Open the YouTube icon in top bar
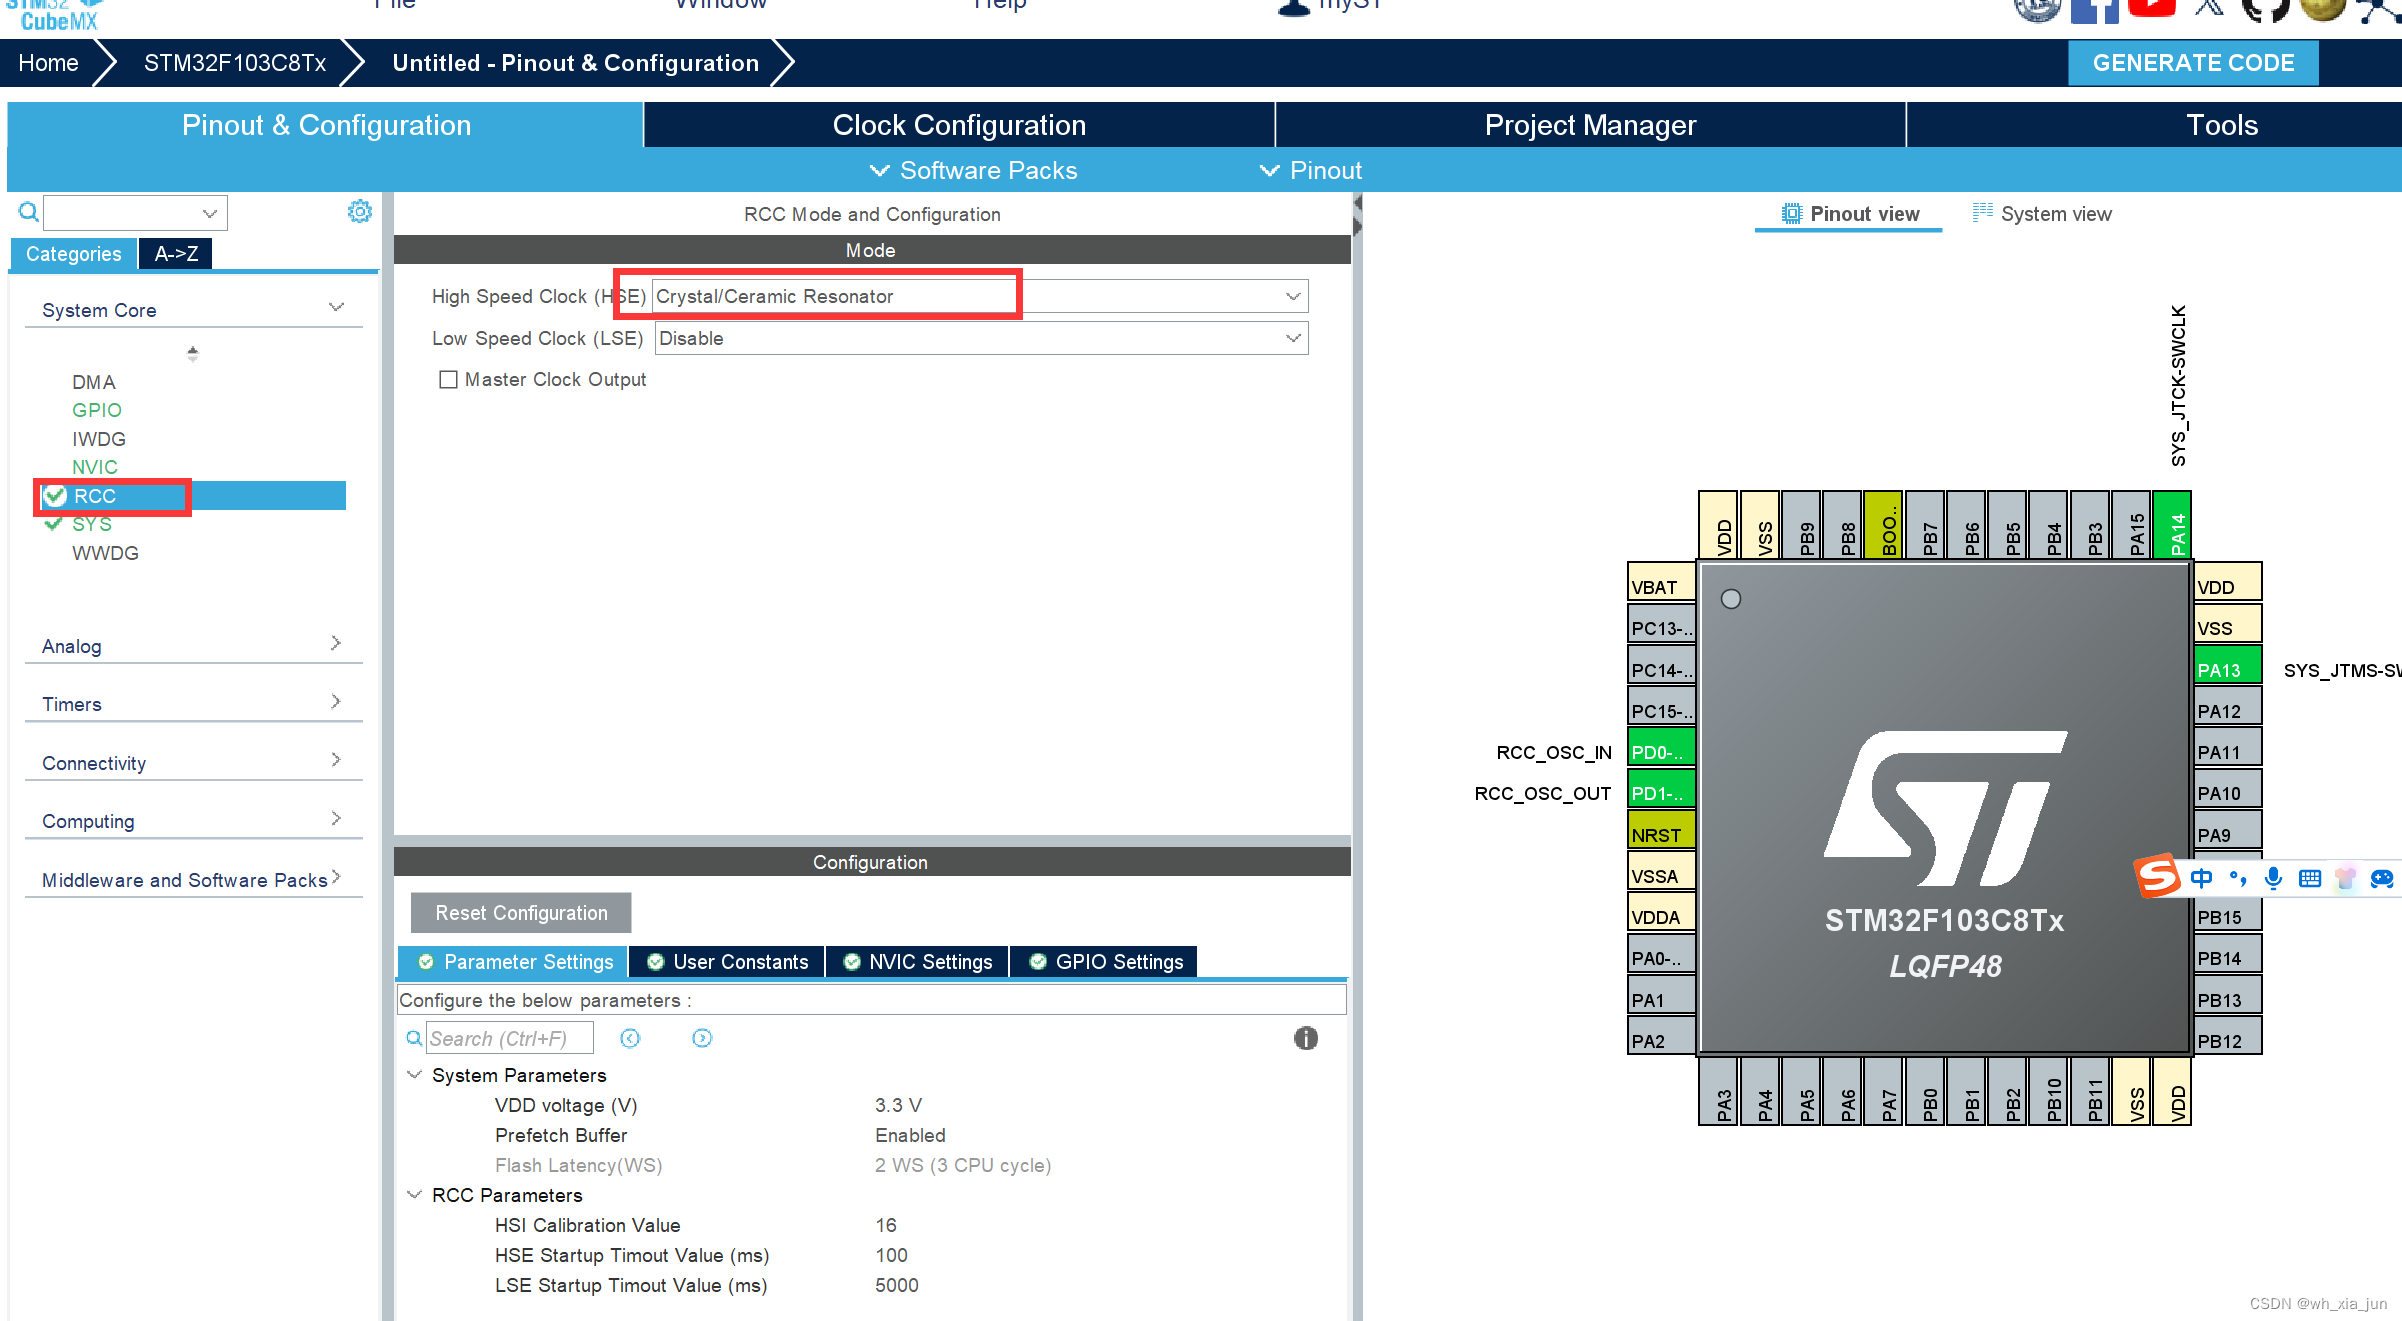Image resolution: width=2402 pixels, height=1321 pixels. coord(2151,9)
